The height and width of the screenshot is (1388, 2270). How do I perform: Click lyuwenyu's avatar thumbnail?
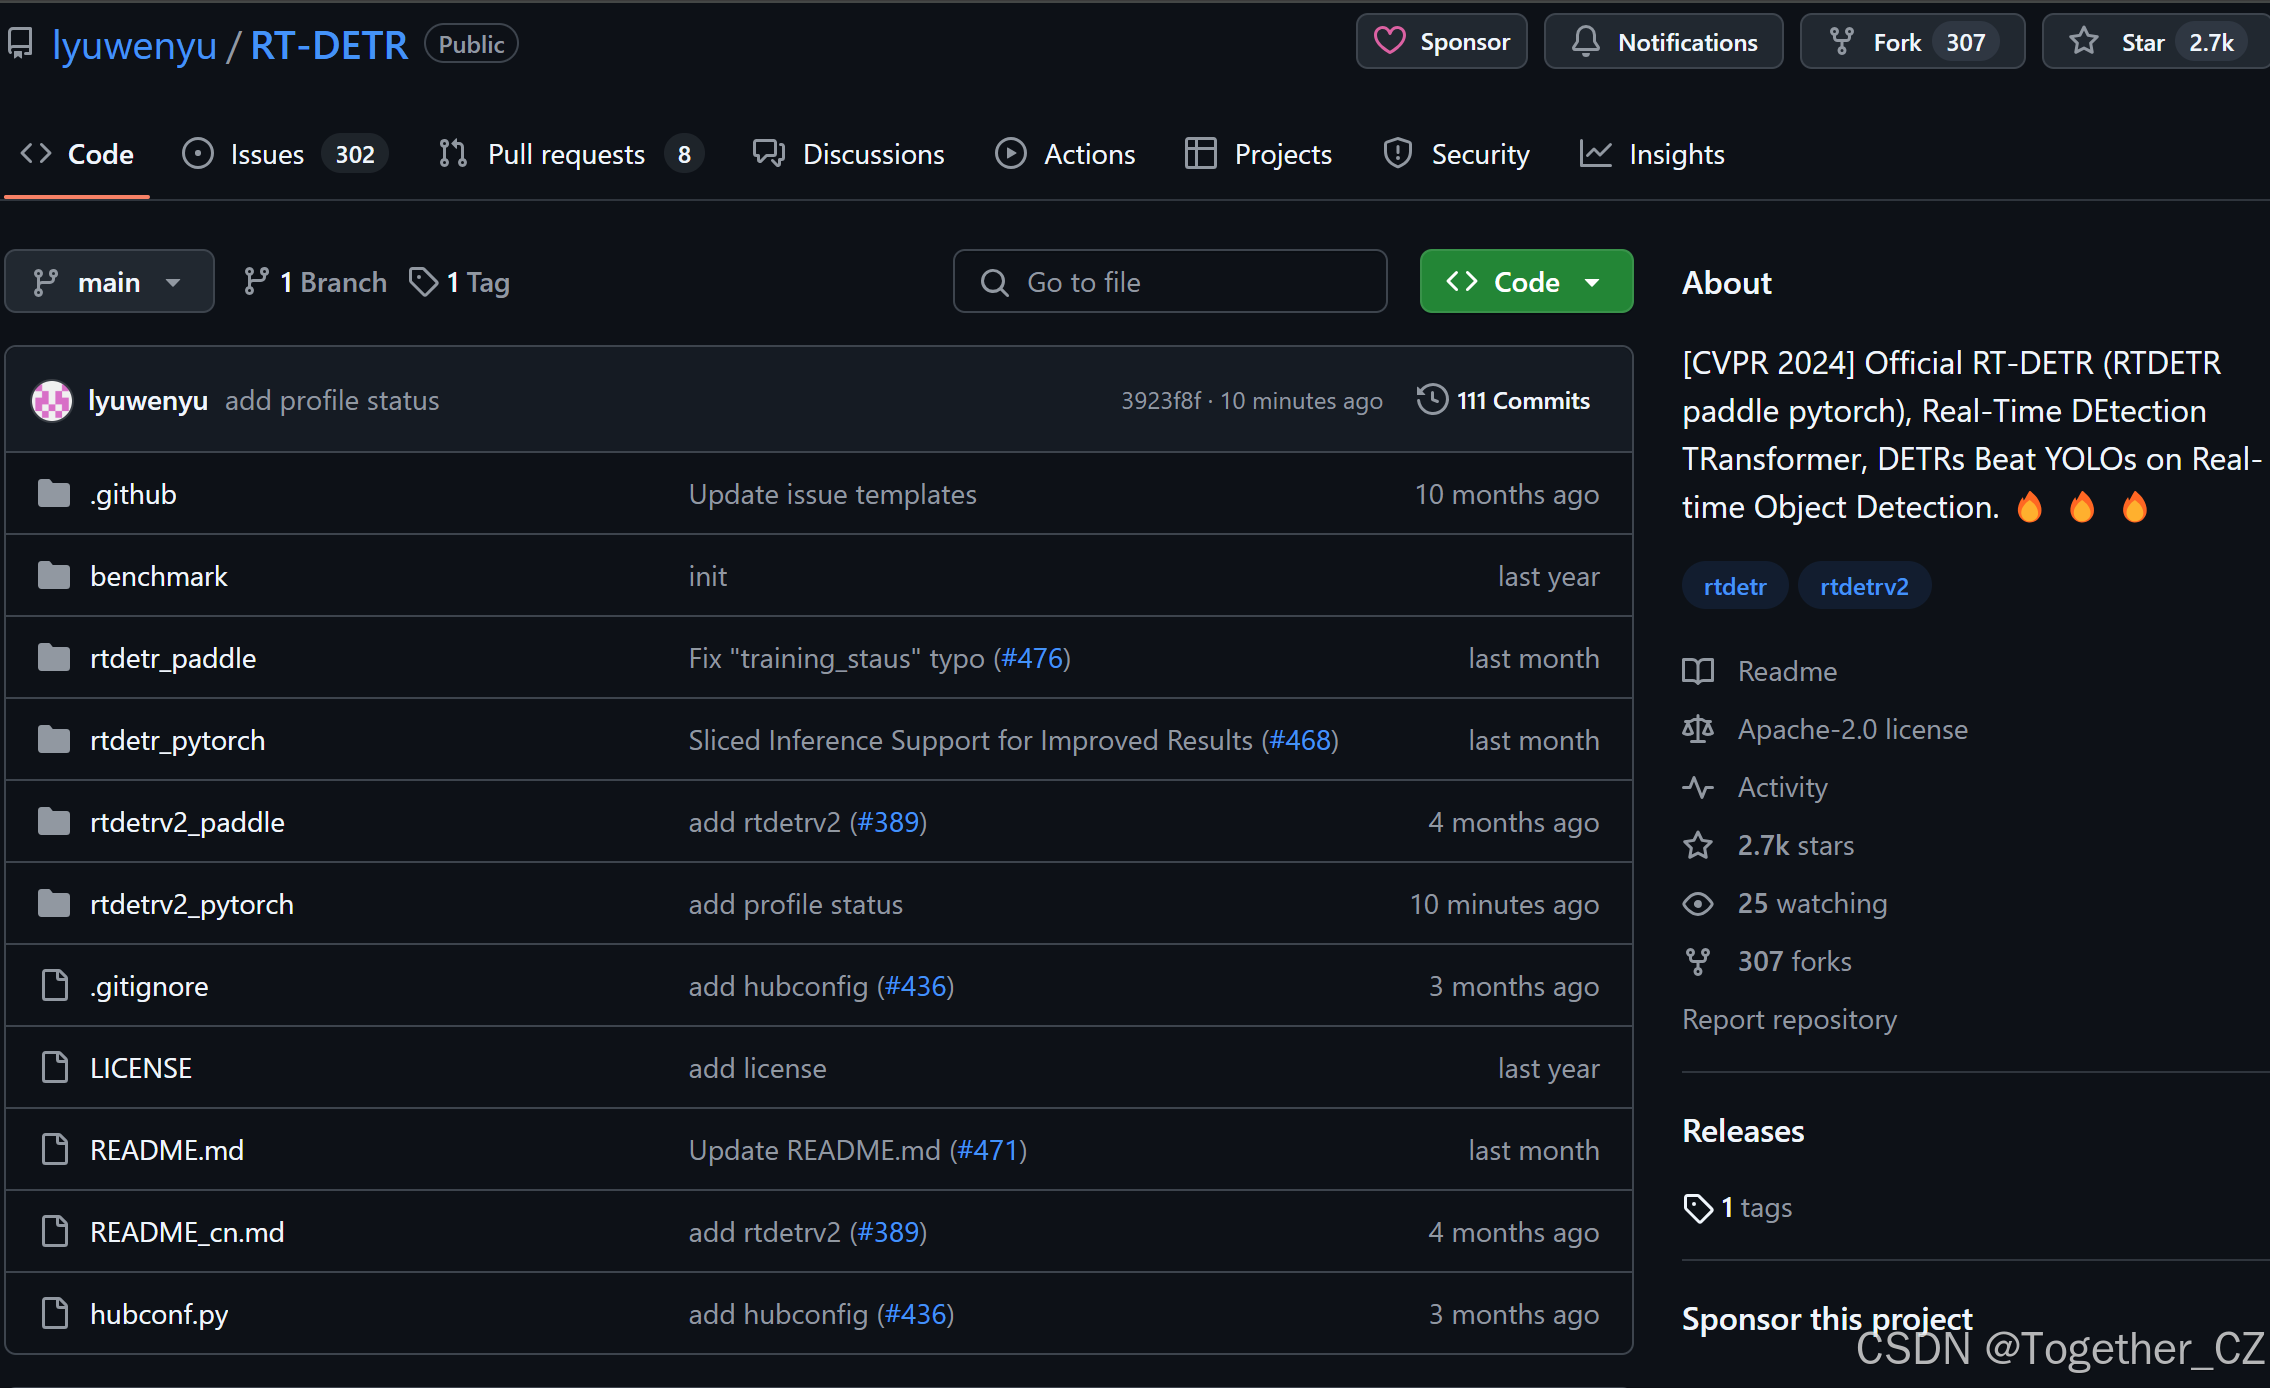pos(52,401)
